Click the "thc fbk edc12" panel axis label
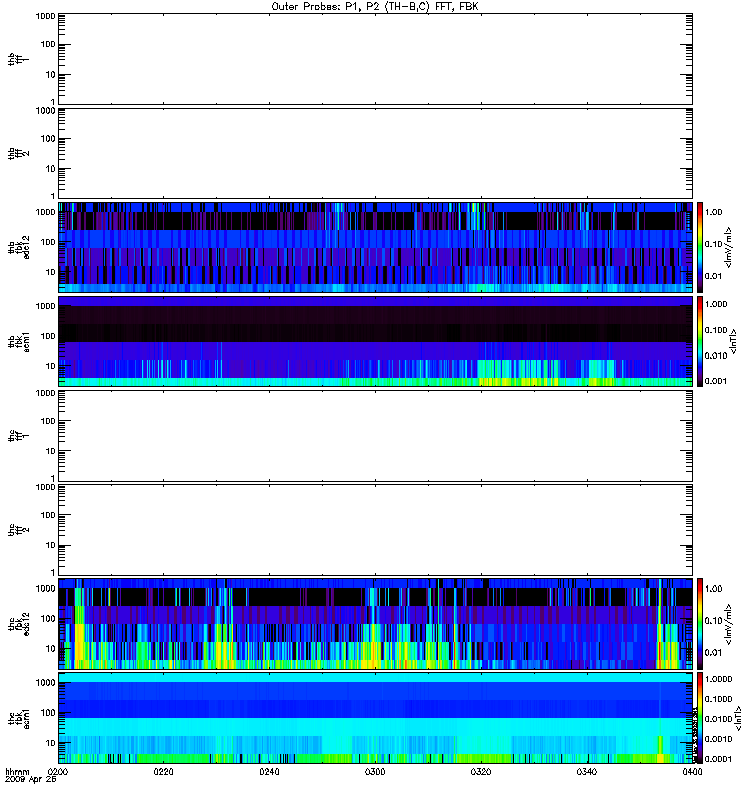This screenshot has width=750, height=800. (19, 623)
